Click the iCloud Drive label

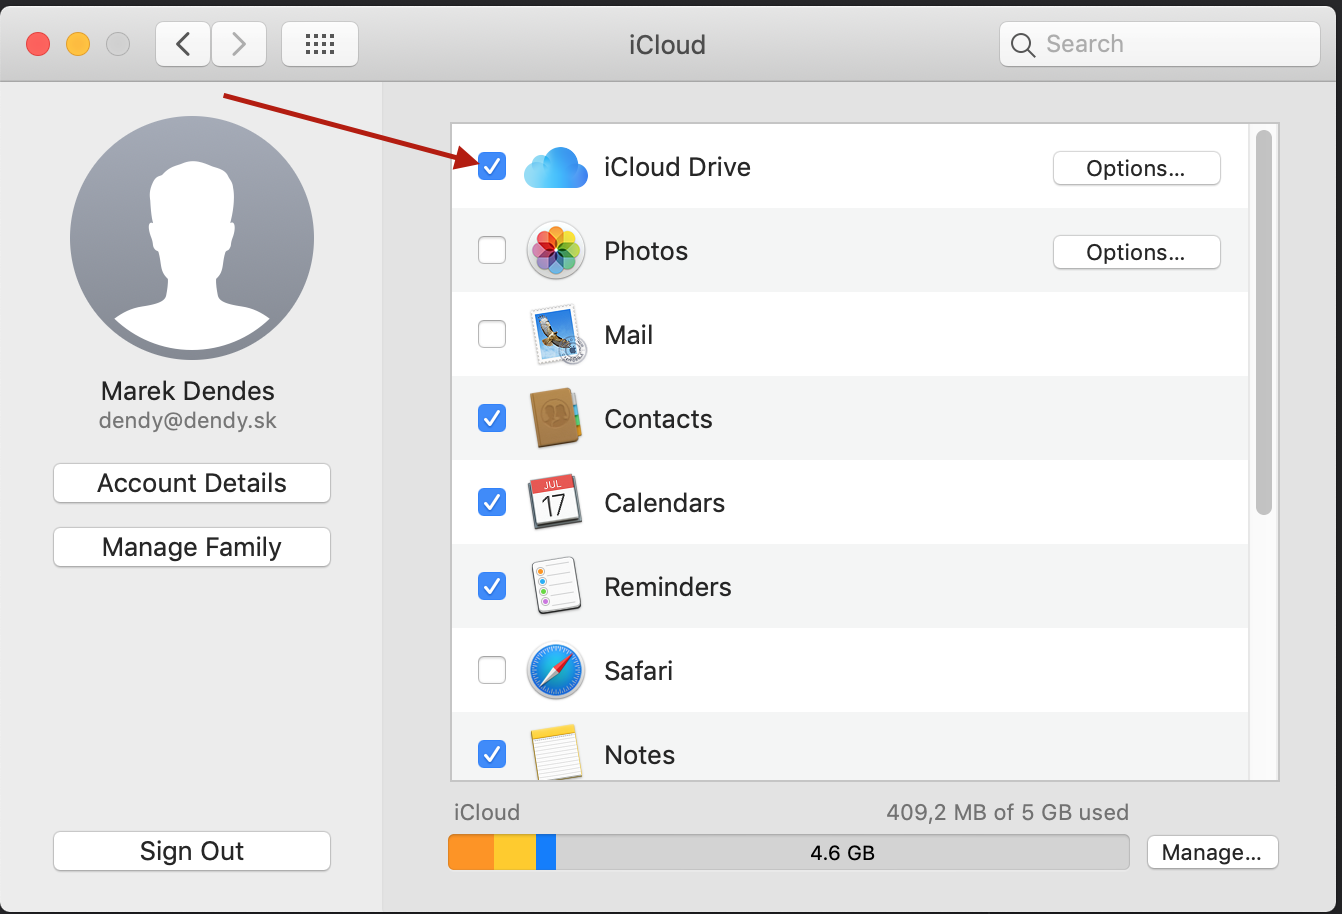677,167
